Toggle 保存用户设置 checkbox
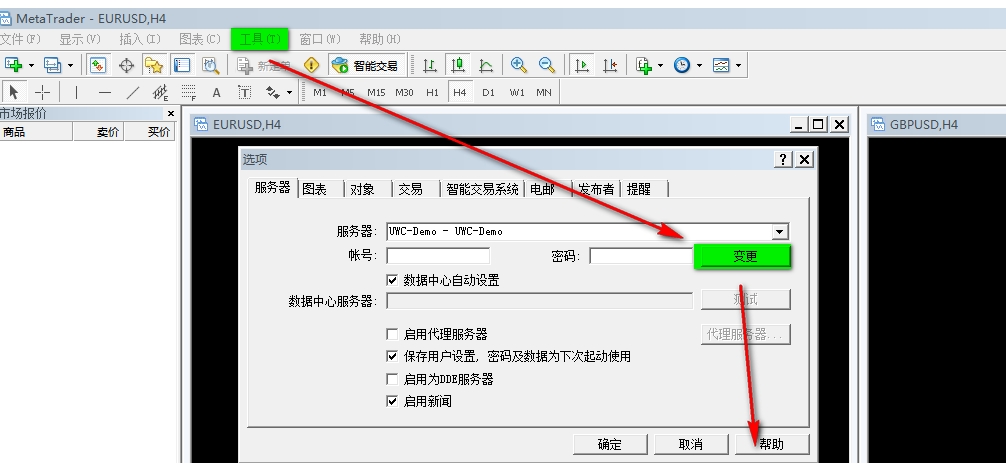The width and height of the screenshot is (1006, 463). tap(392, 356)
